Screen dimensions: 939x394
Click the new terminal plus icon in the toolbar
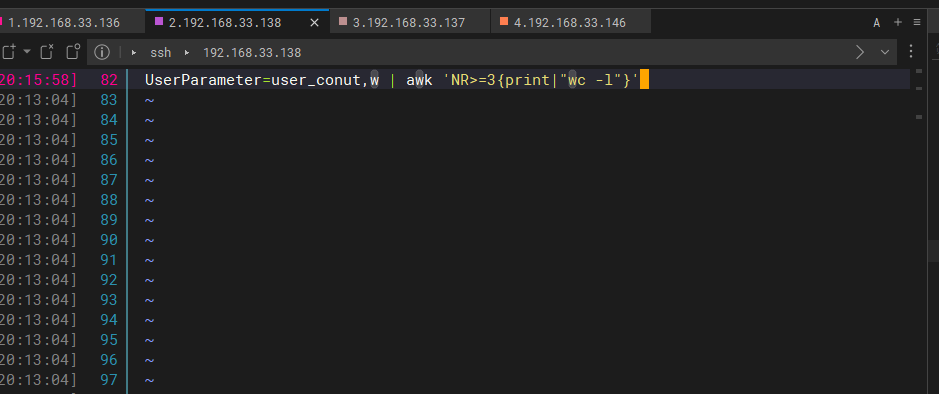click(8, 52)
